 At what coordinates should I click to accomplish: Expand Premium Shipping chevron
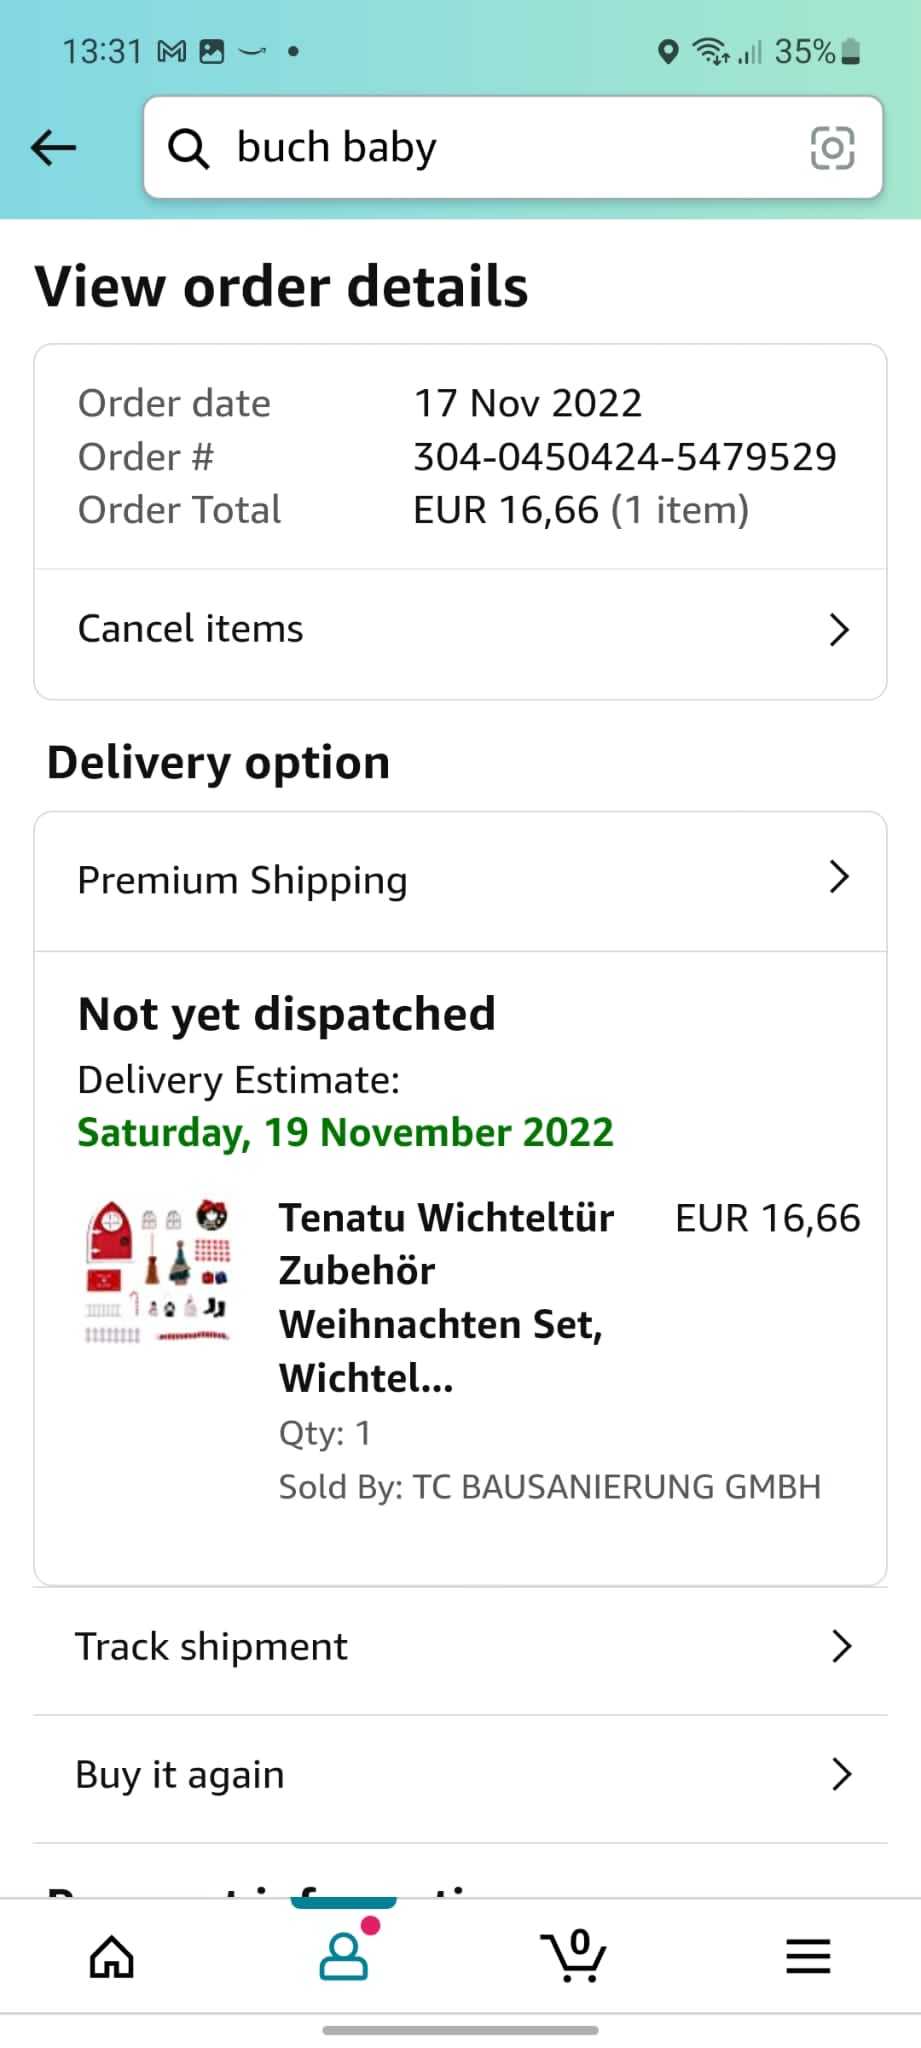839,877
